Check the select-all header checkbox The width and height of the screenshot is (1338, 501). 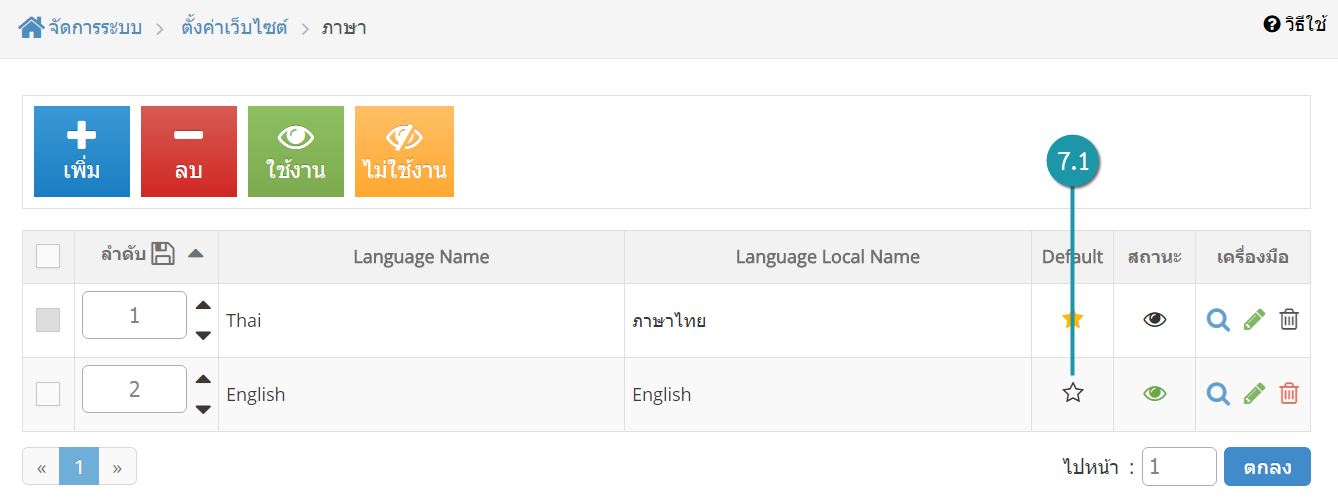[x=48, y=256]
